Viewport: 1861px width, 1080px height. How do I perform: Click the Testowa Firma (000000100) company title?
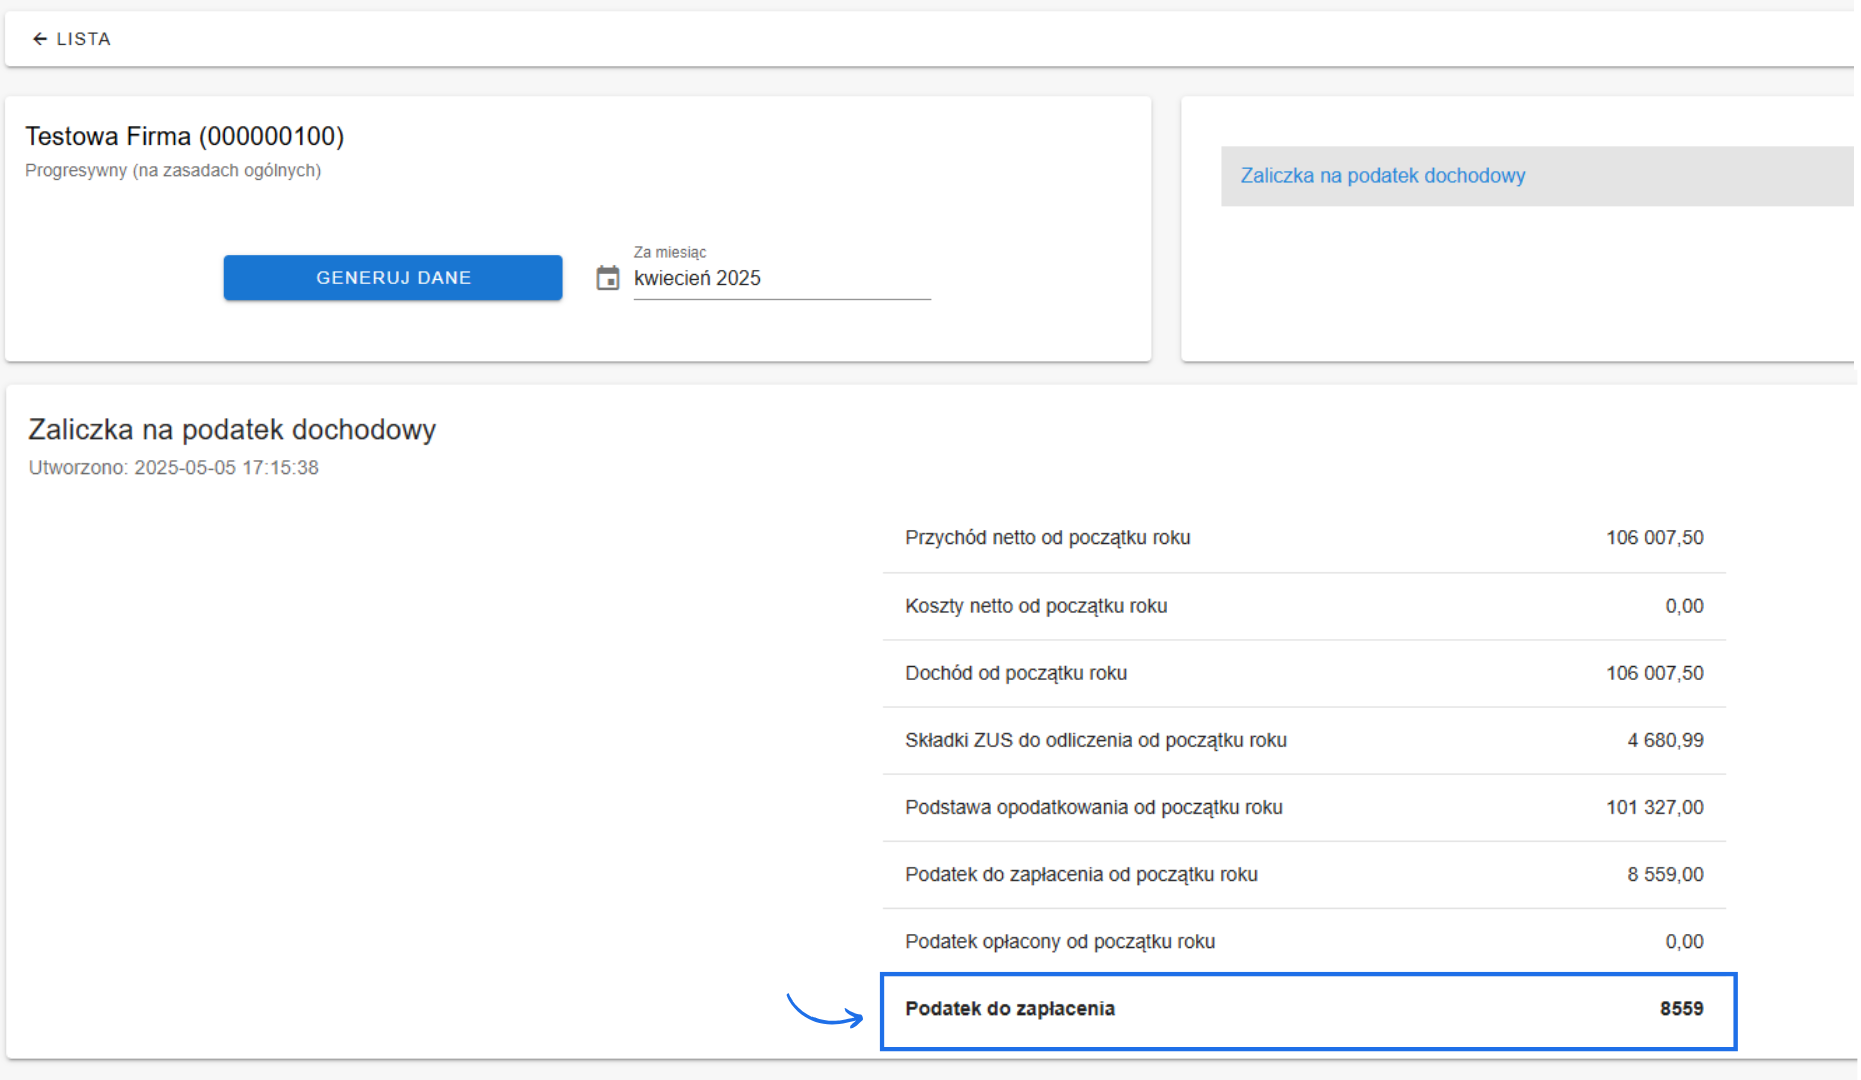185,136
